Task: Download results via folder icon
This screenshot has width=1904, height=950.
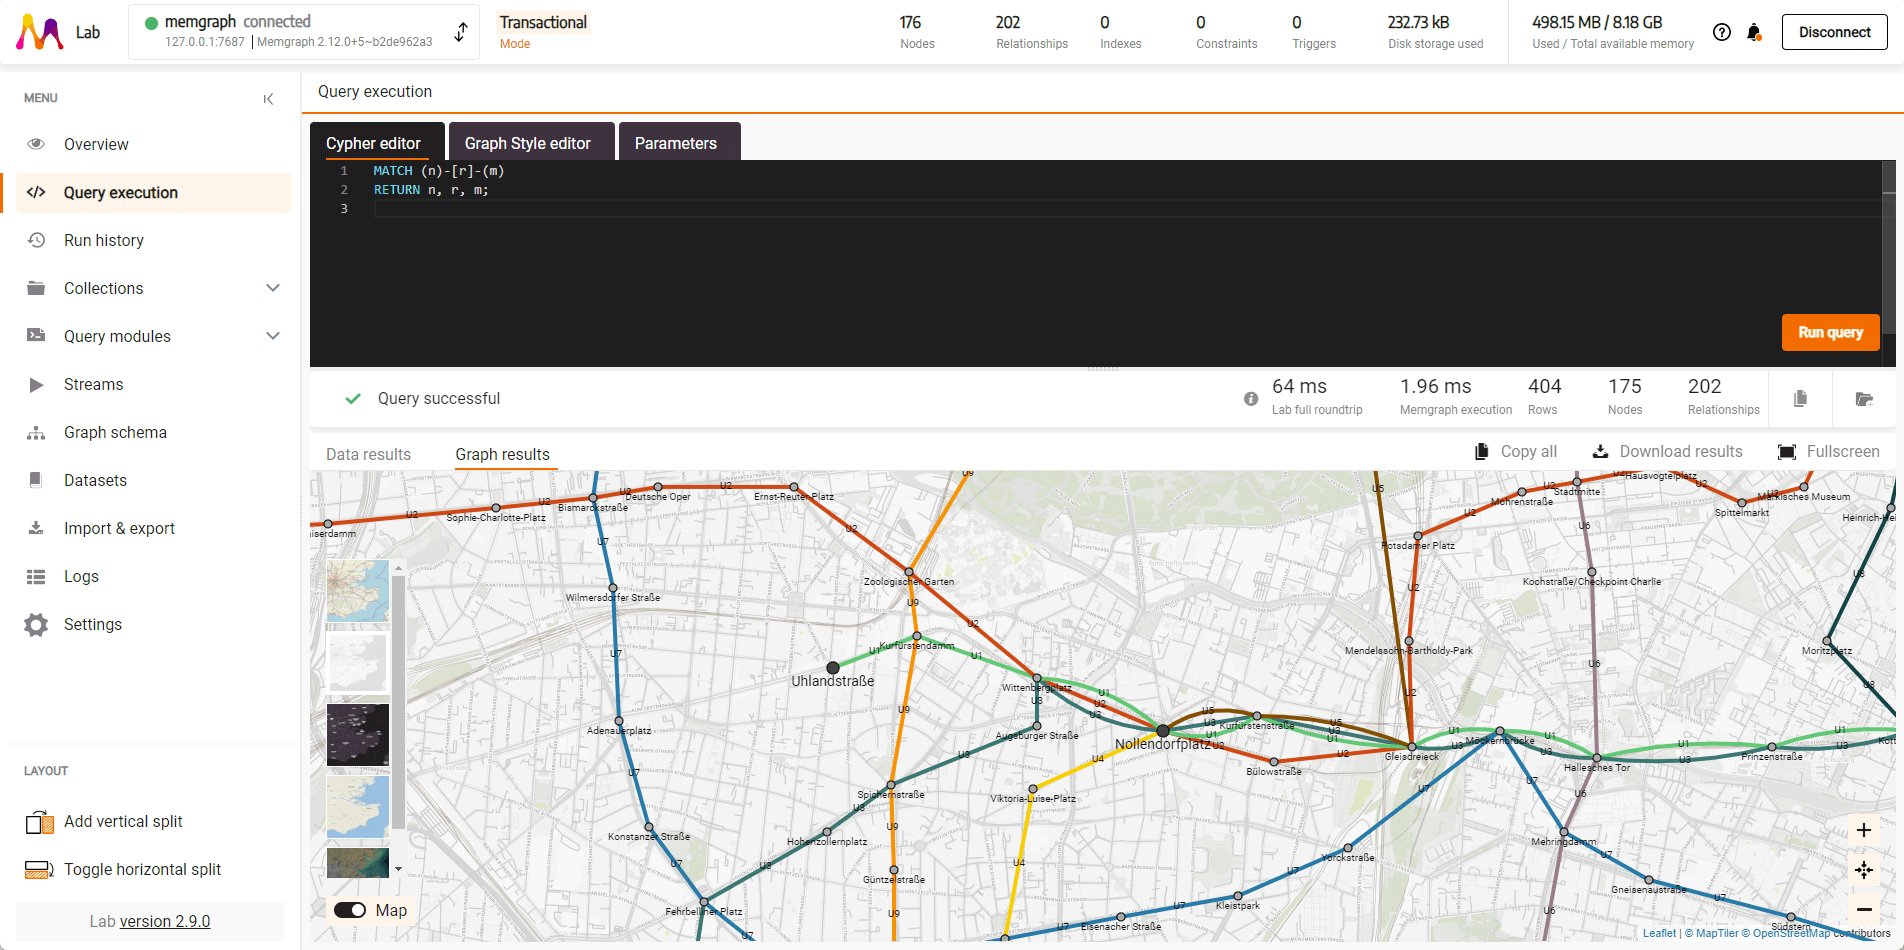Action: (1864, 397)
